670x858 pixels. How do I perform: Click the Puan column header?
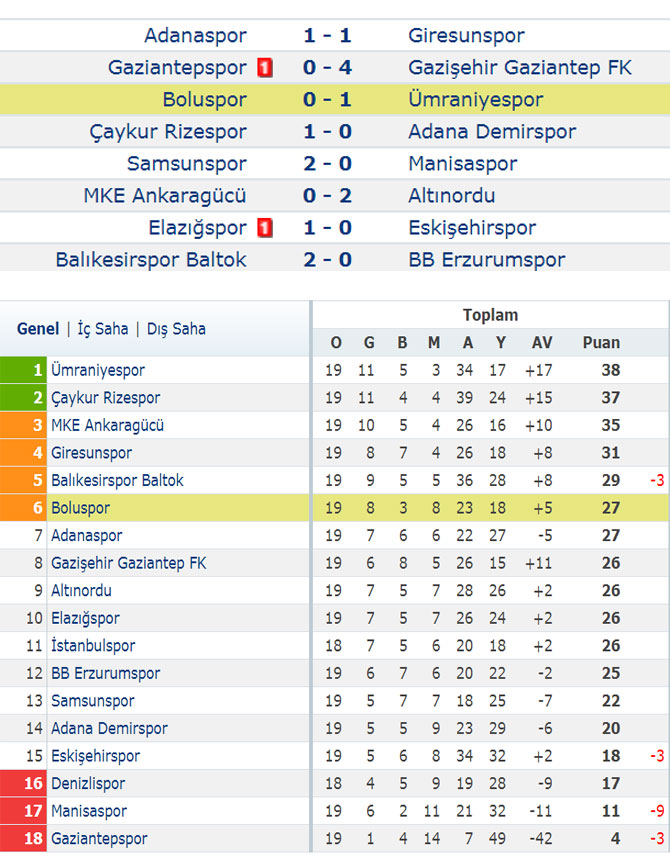601,343
